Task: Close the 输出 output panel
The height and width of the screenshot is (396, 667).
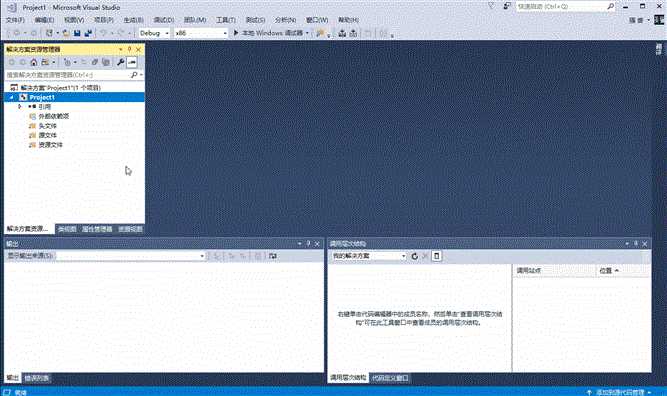Action: coord(317,244)
